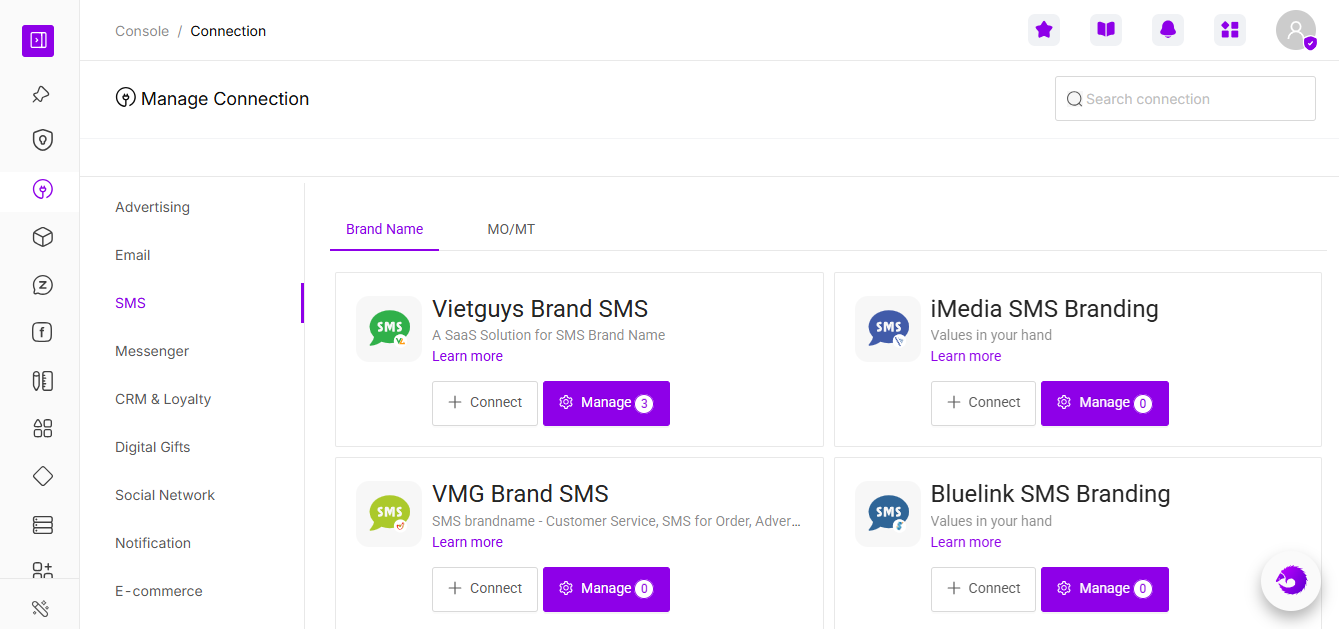Image resolution: width=1339 pixels, height=629 pixels.
Task: Select CRM & Loyalty category
Action: 163,399
